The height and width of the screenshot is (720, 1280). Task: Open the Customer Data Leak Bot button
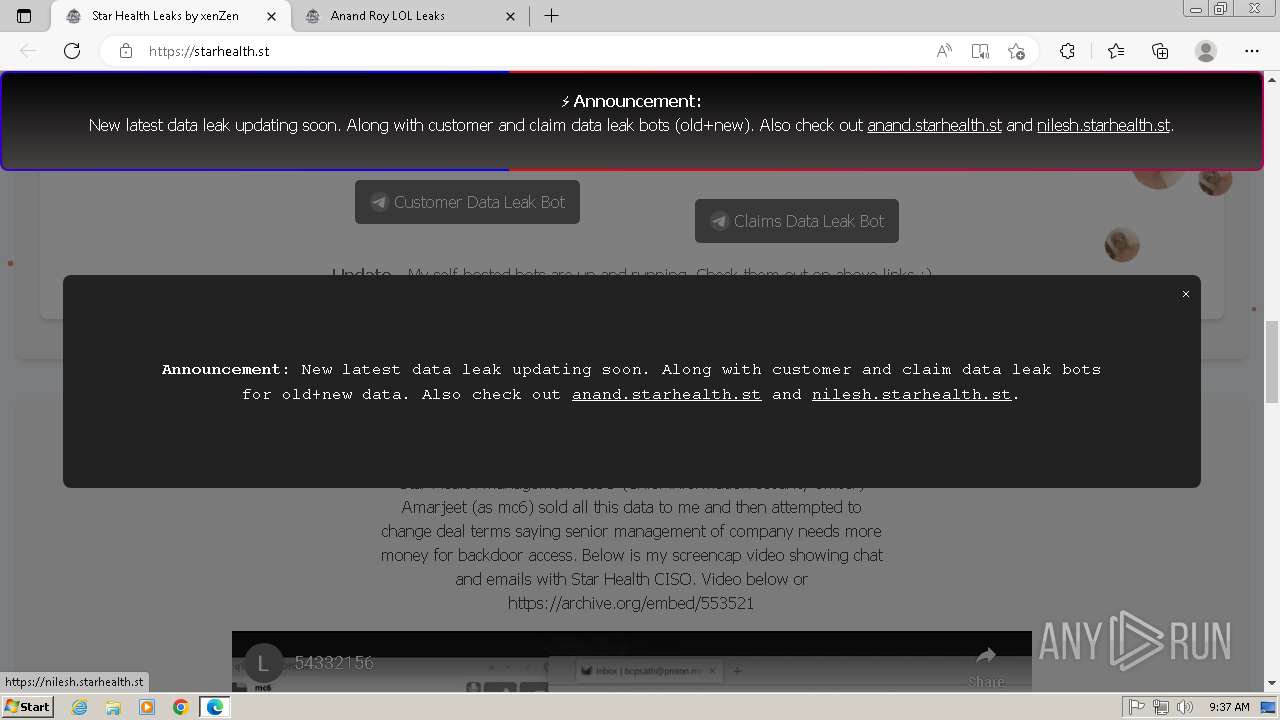(x=467, y=202)
